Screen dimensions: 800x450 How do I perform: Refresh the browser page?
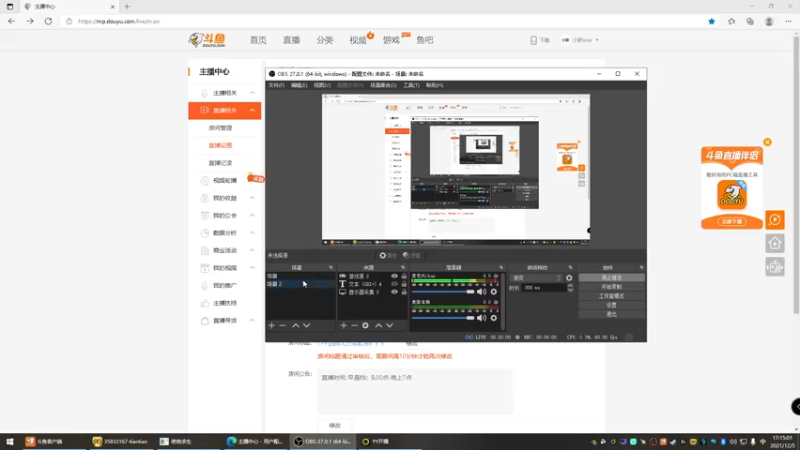pyautogui.click(x=48, y=21)
